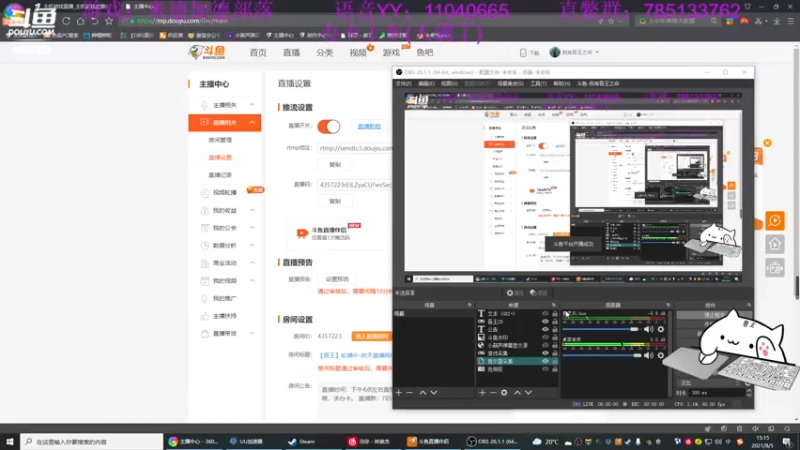Viewport: 800px width, 450px height.
Task: Open settings gear of OBS 麦克风 mixer channel
Action: [661, 329]
